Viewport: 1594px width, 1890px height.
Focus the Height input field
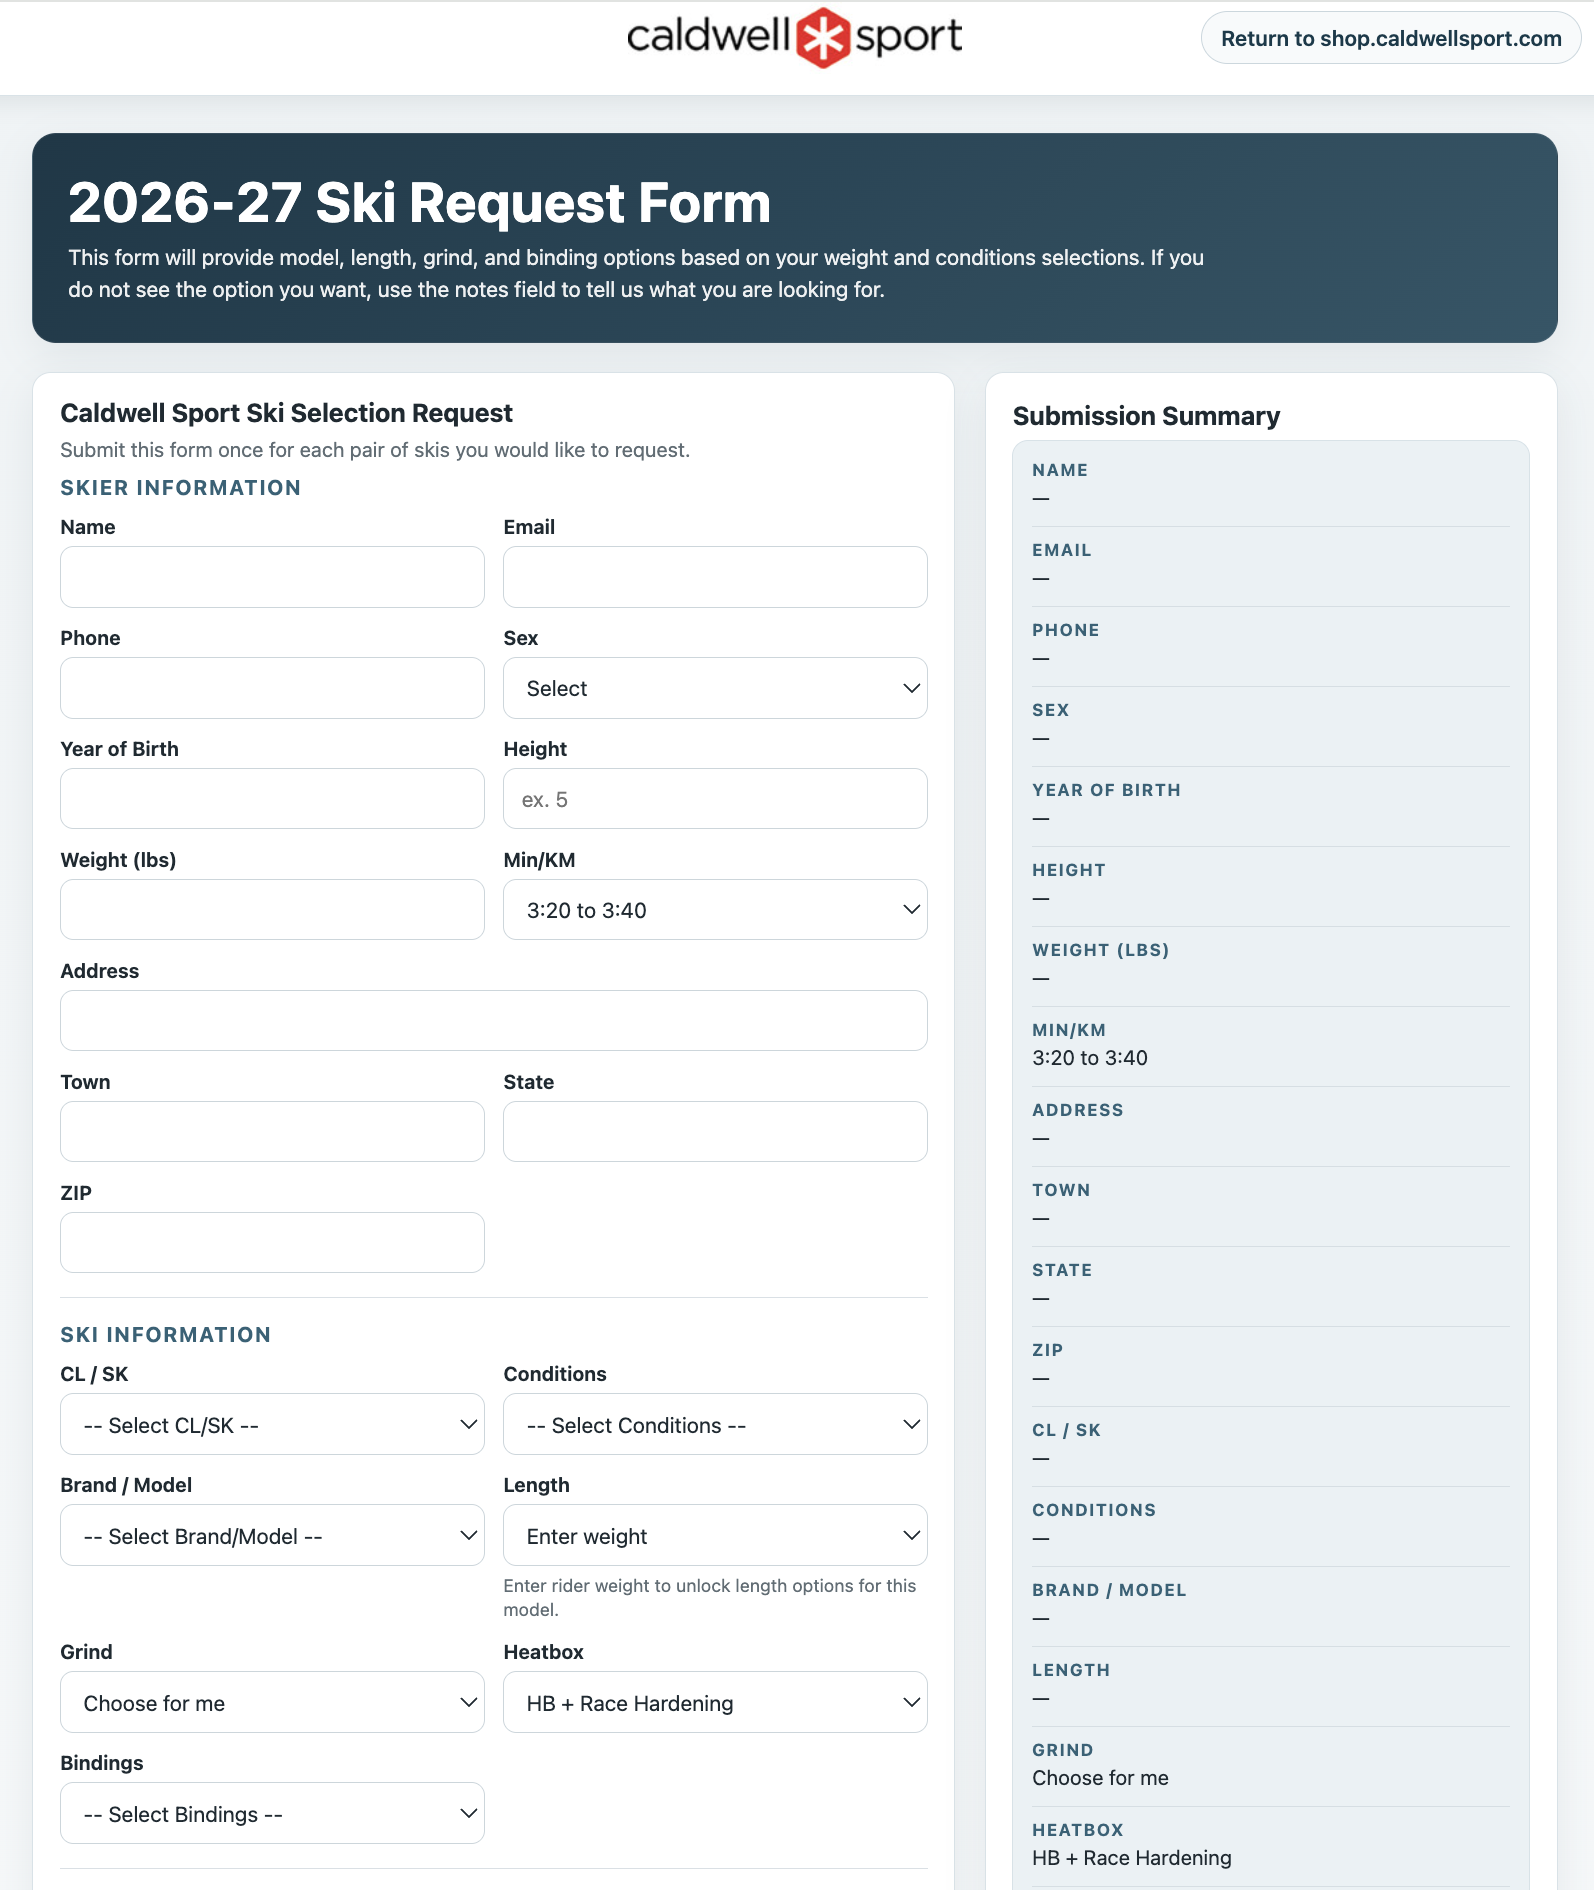click(715, 799)
